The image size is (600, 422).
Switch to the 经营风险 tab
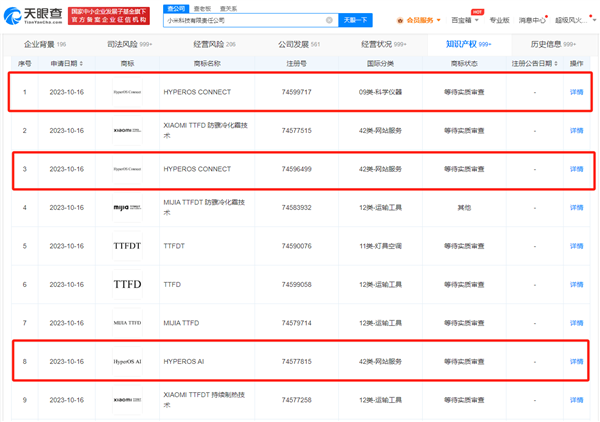point(214,44)
